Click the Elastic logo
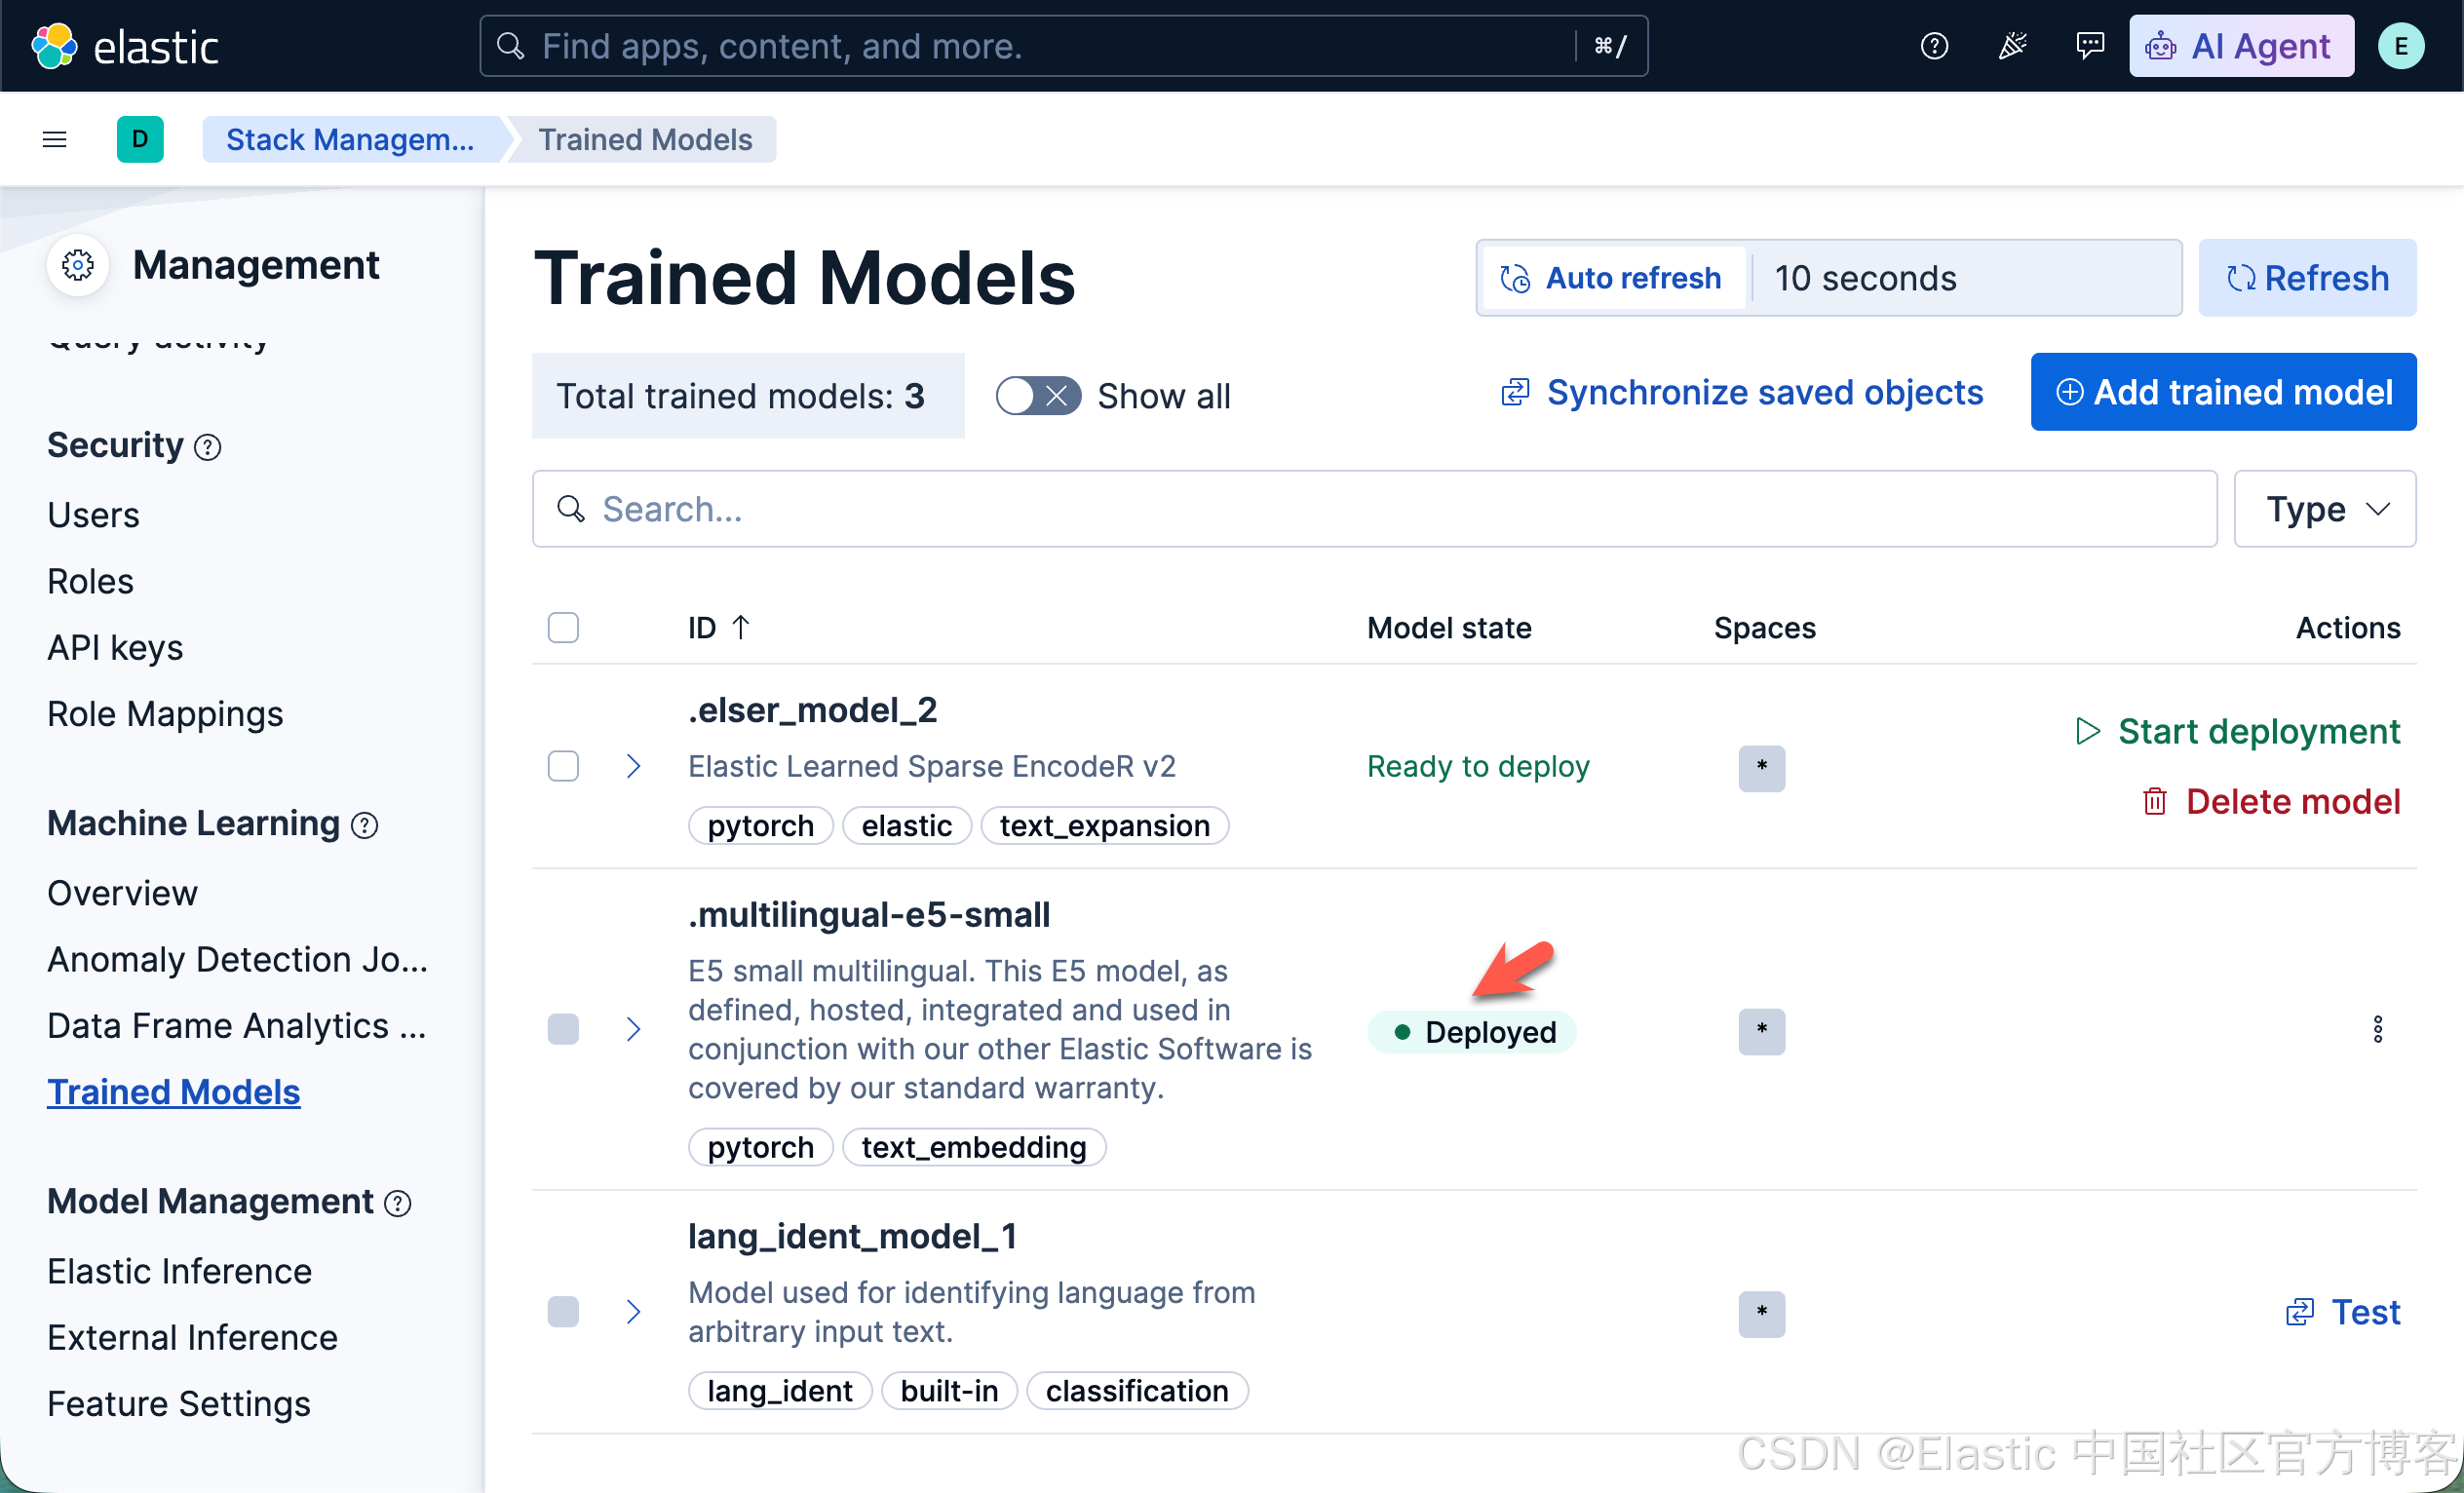The height and width of the screenshot is (1493, 2464). (x=125, y=46)
